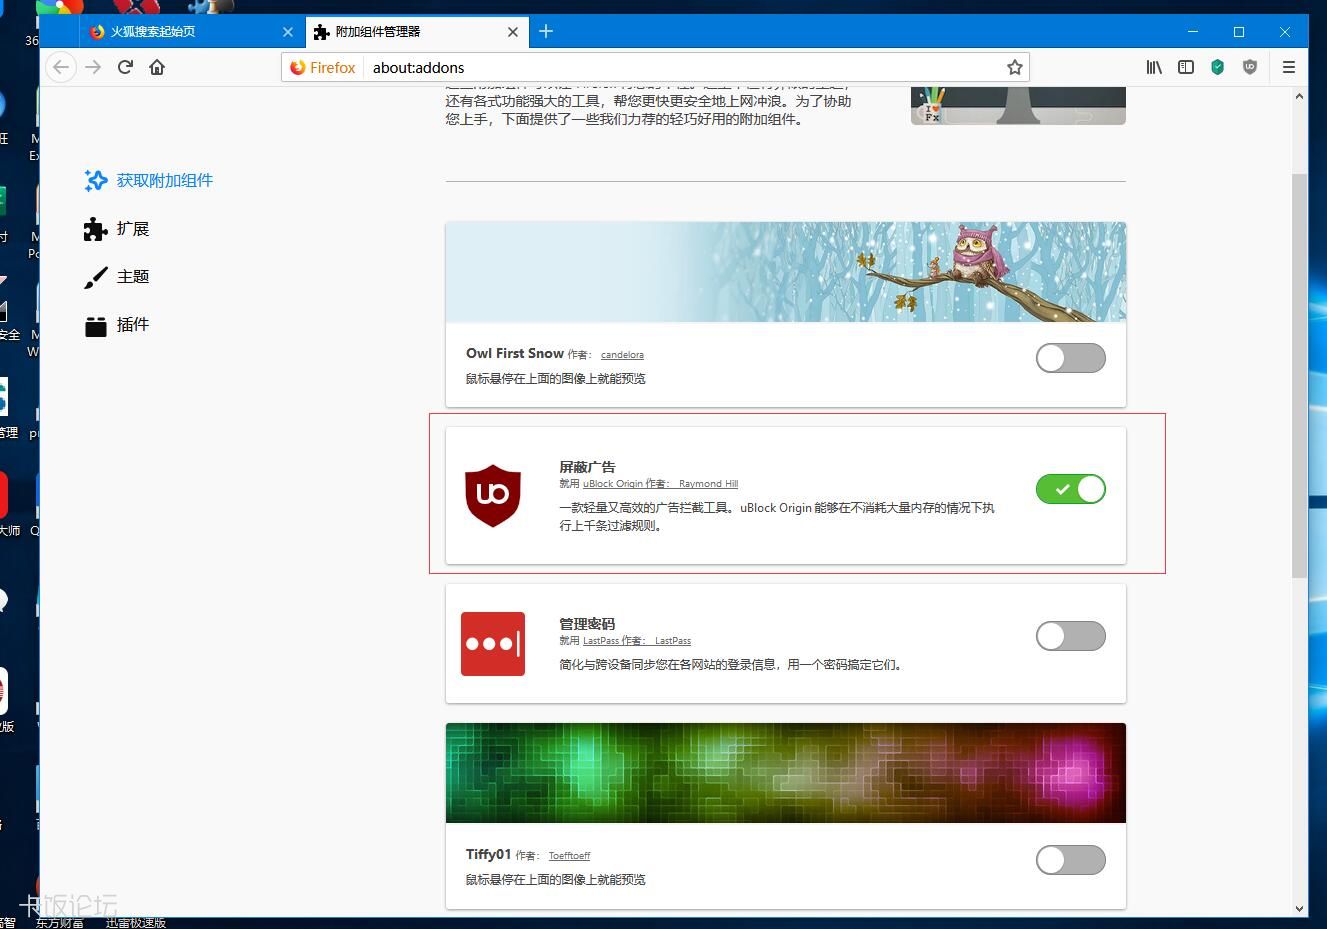Open the Raymond Hill author link
The width and height of the screenshot is (1327, 929).
[x=708, y=484]
